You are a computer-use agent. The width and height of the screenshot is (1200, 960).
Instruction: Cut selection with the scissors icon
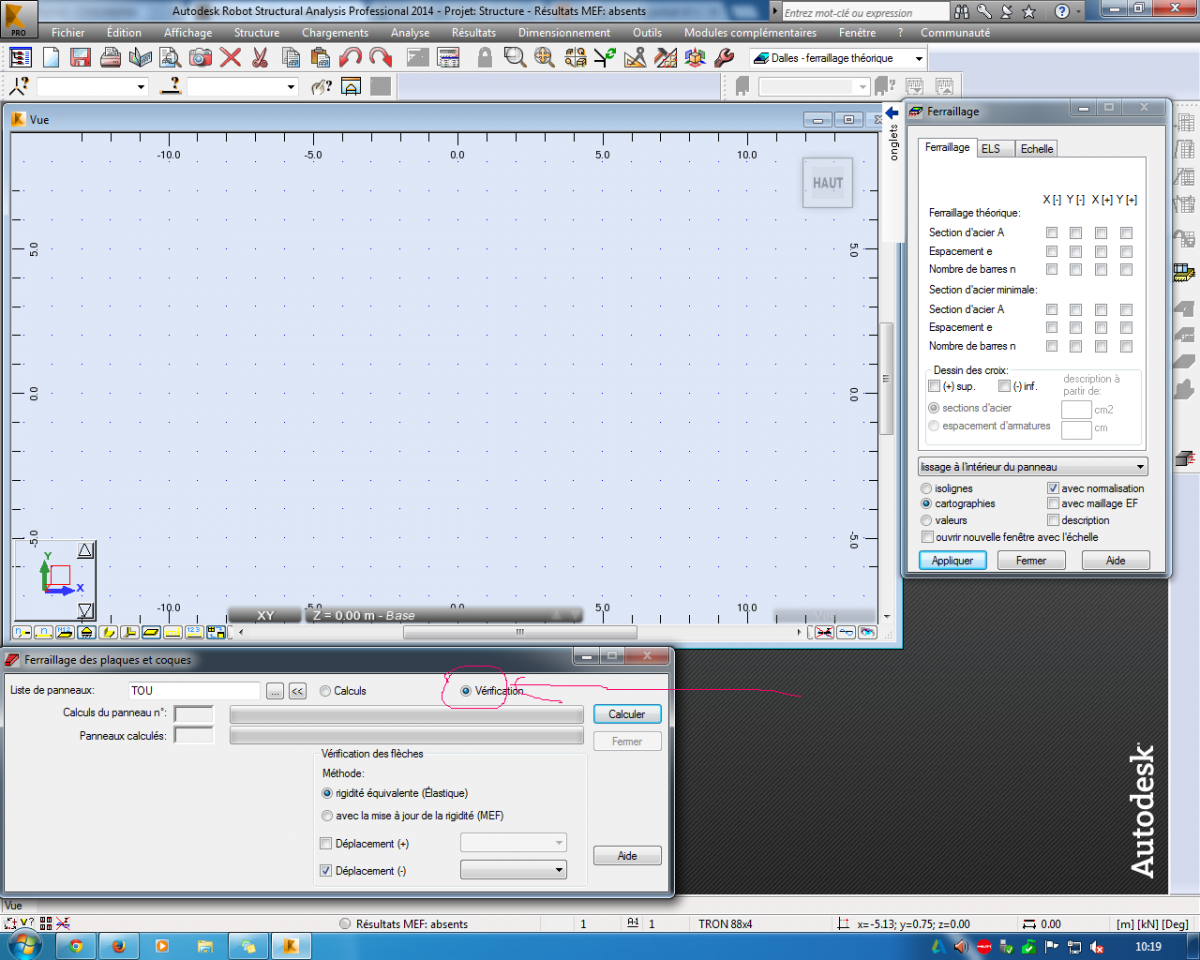[x=260, y=57]
